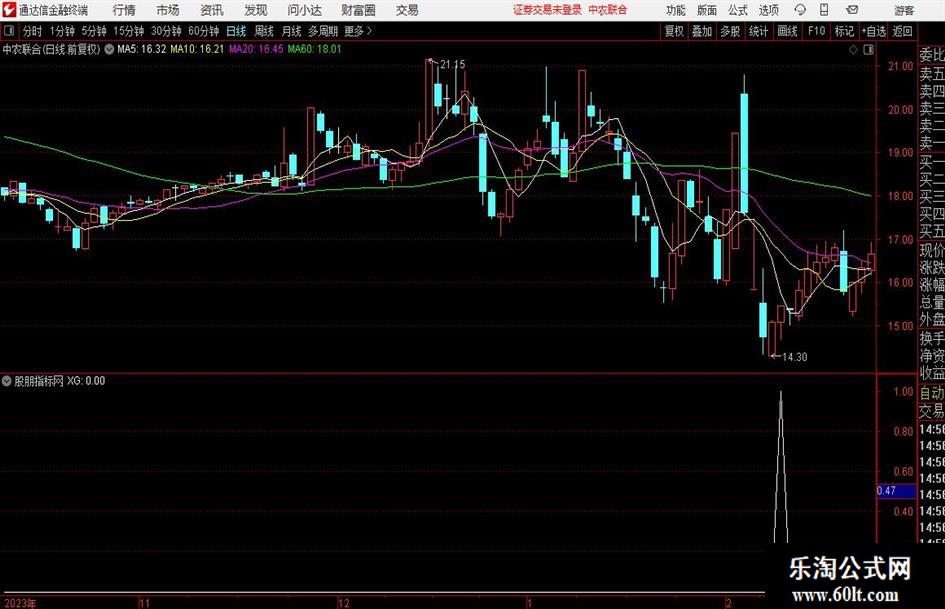Open the mail message icon
The width and height of the screenshot is (945, 609).
coord(852,10)
